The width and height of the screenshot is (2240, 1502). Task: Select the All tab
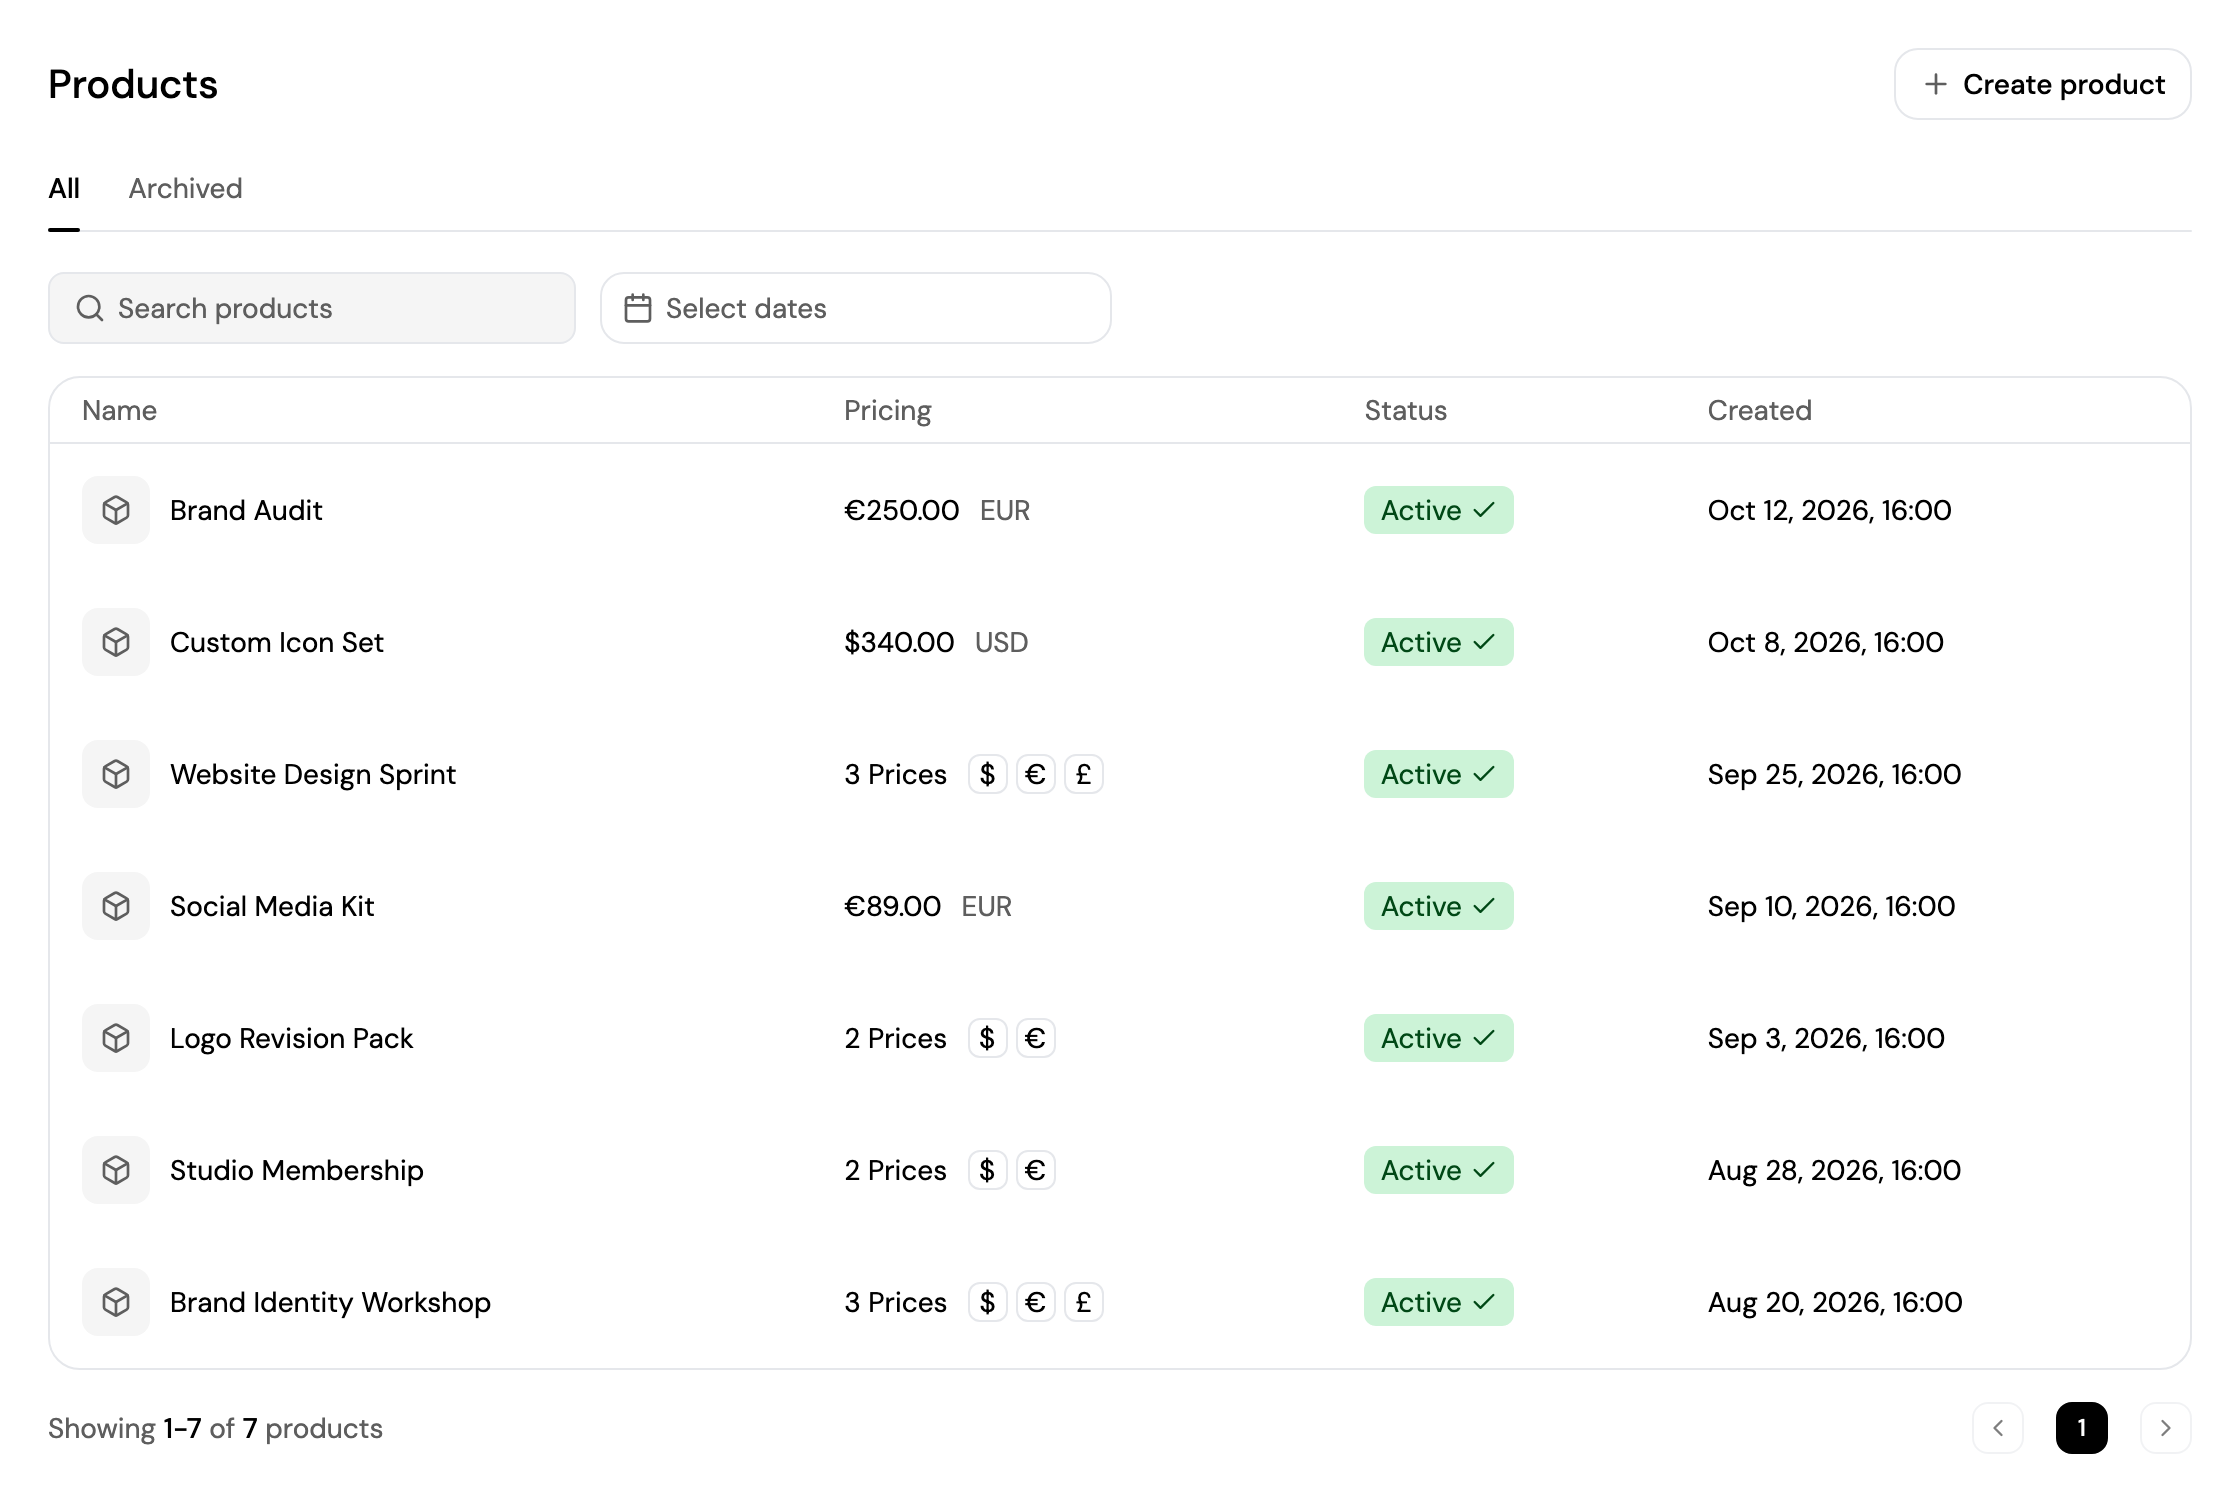coord(64,188)
